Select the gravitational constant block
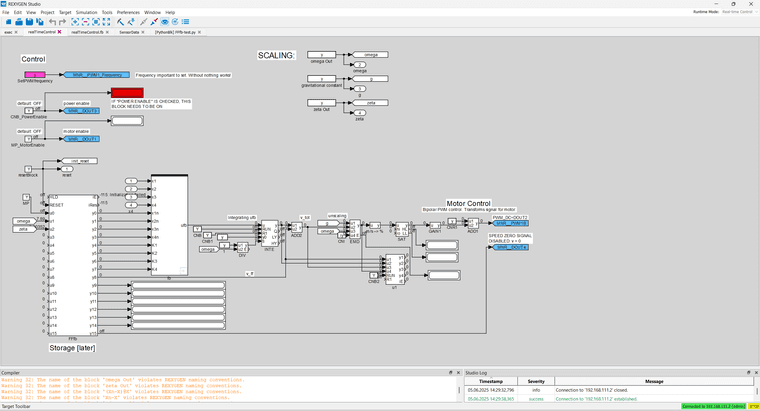 coord(321,79)
